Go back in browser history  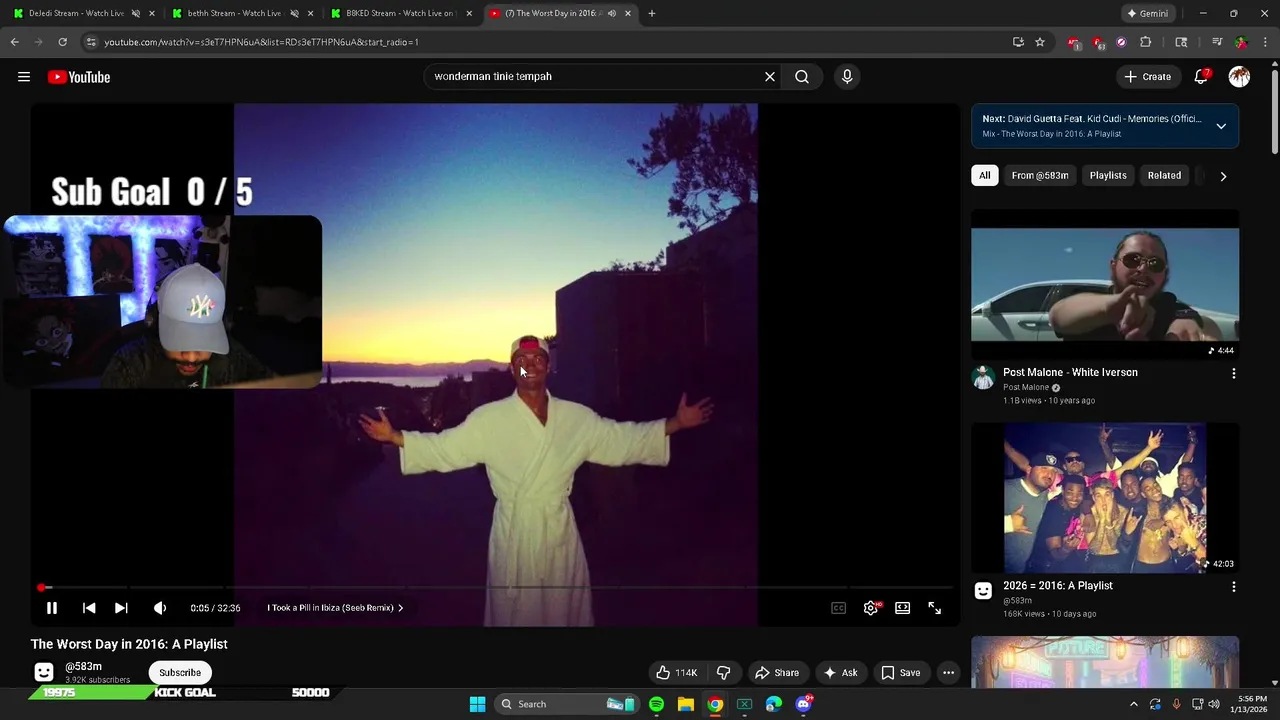(x=14, y=42)
